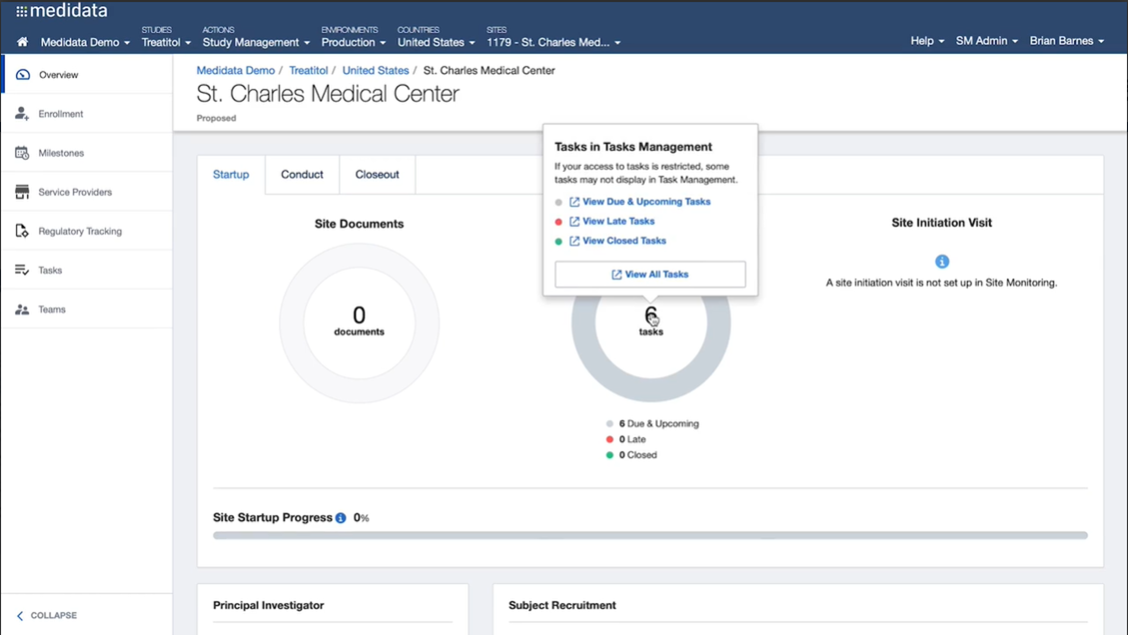Click the Enrollment person-plus icon
Viewport: 1128px width, 635px height.
(x=22, y=114)
